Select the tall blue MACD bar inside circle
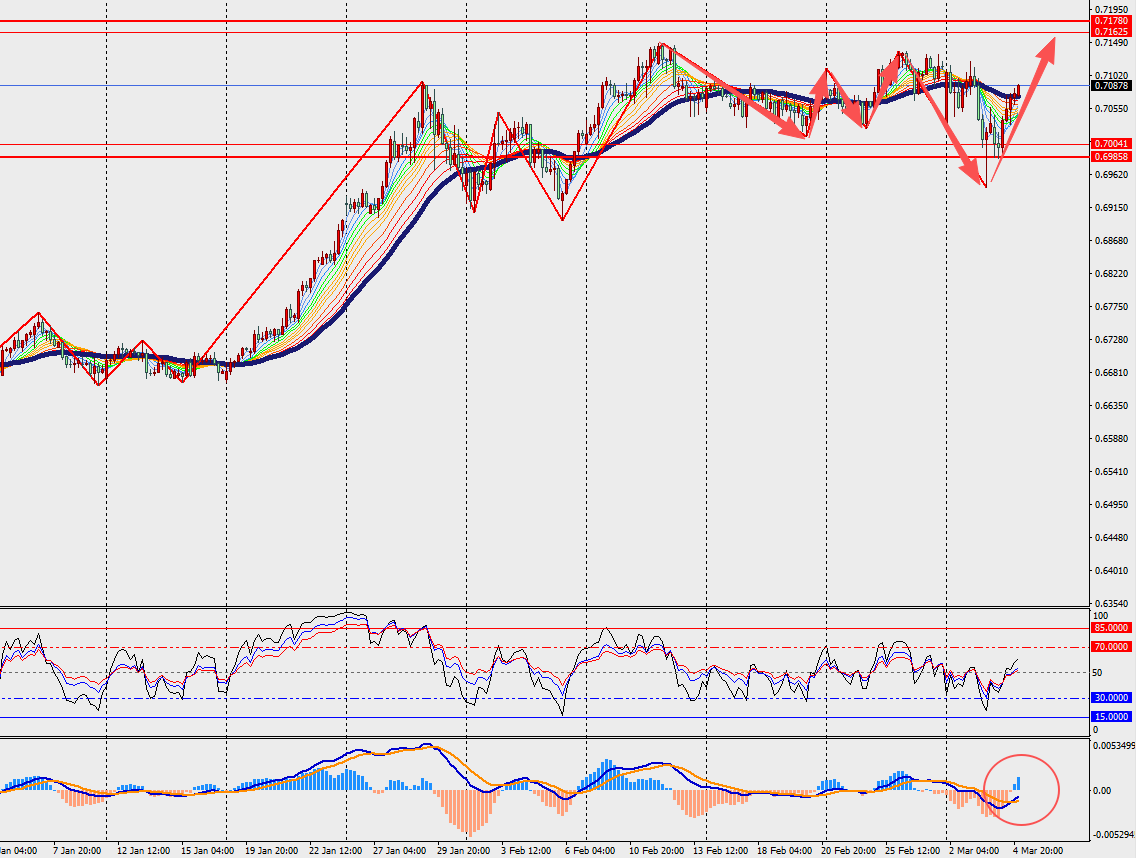The height and width of the screenshot is (858, 1137). point(1018,785)
